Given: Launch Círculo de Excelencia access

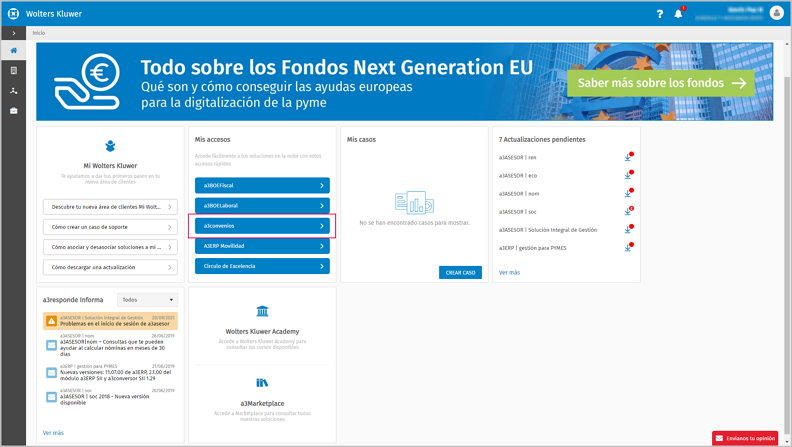Looking at the screenshot, I should [x=262, y=266].
